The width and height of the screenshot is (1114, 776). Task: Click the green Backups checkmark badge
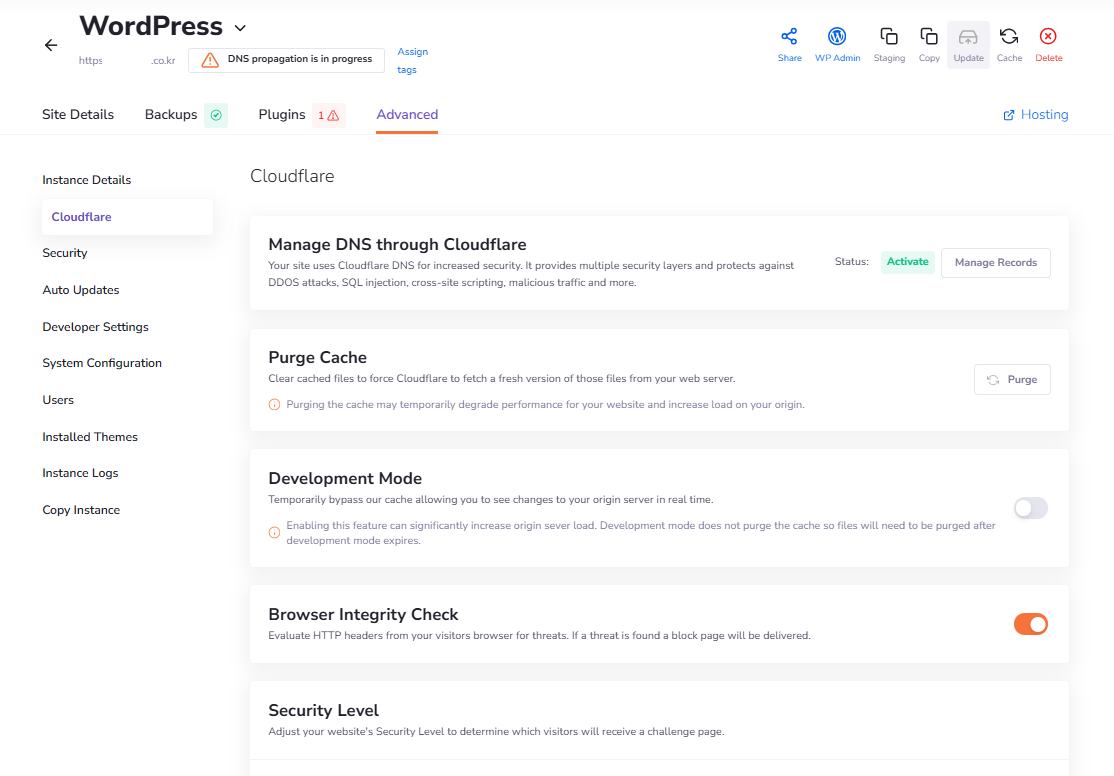click(x=216, y=115)
